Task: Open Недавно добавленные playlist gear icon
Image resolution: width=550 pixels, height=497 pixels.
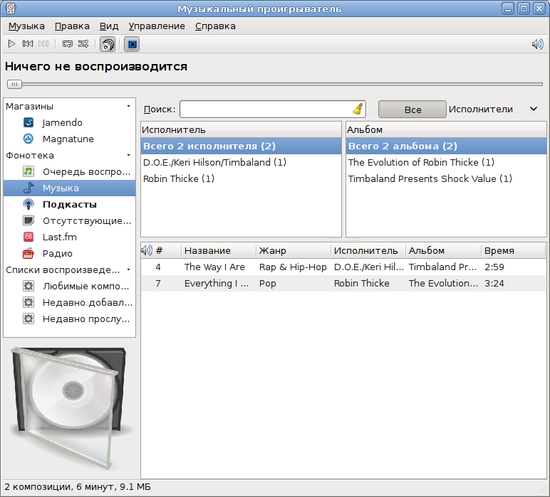Action: tap(28, 302)
